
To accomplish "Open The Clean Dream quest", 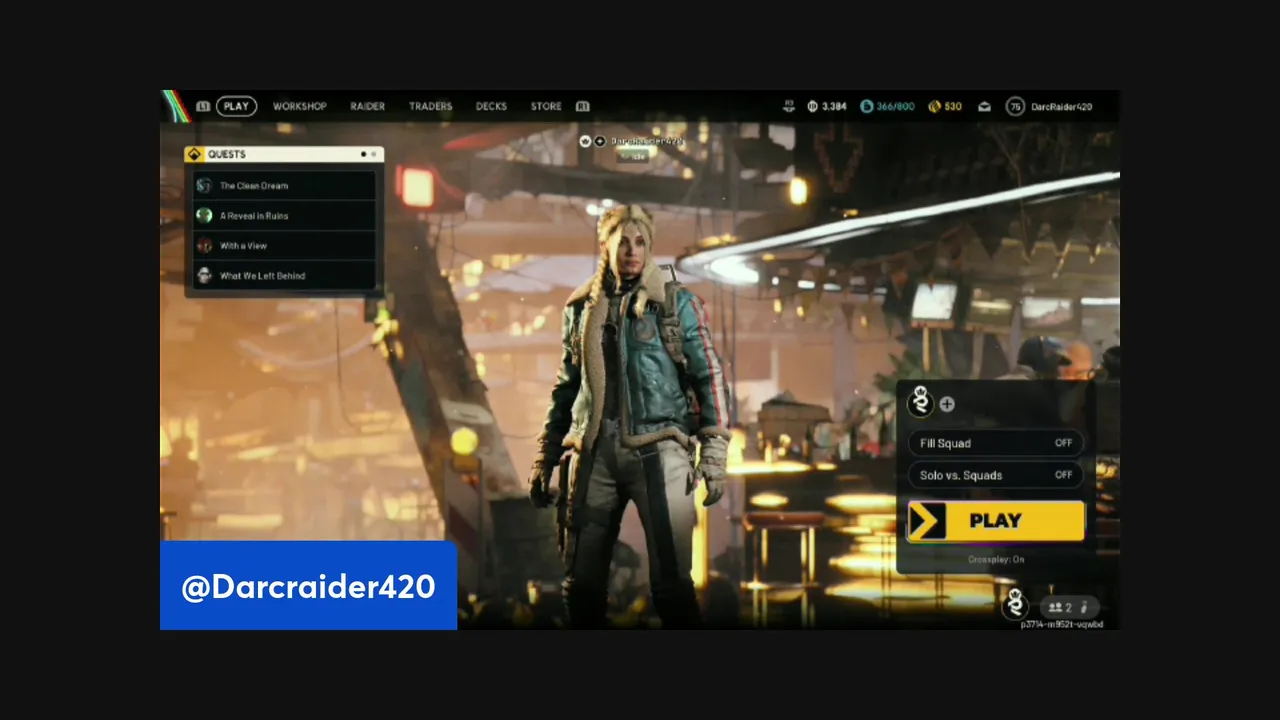I will point(284,185).
